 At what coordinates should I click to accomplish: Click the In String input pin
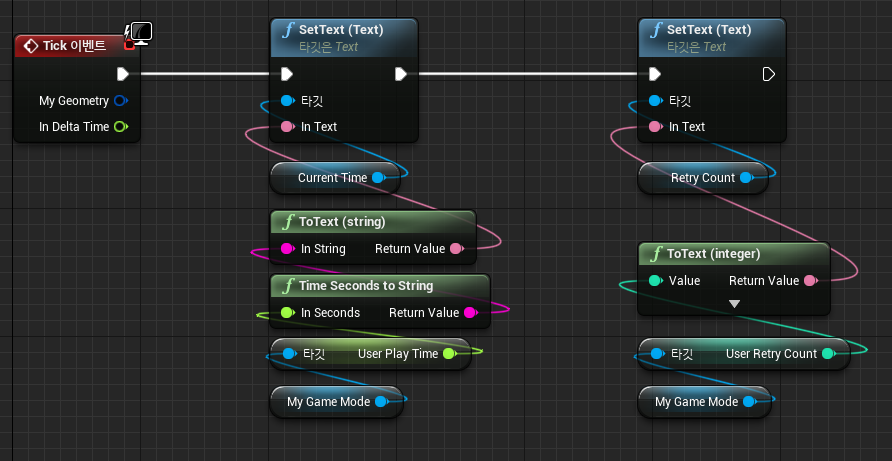click(288, 249)
